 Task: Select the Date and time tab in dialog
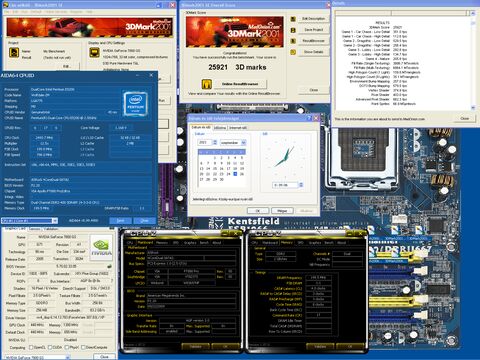point(201,127)
